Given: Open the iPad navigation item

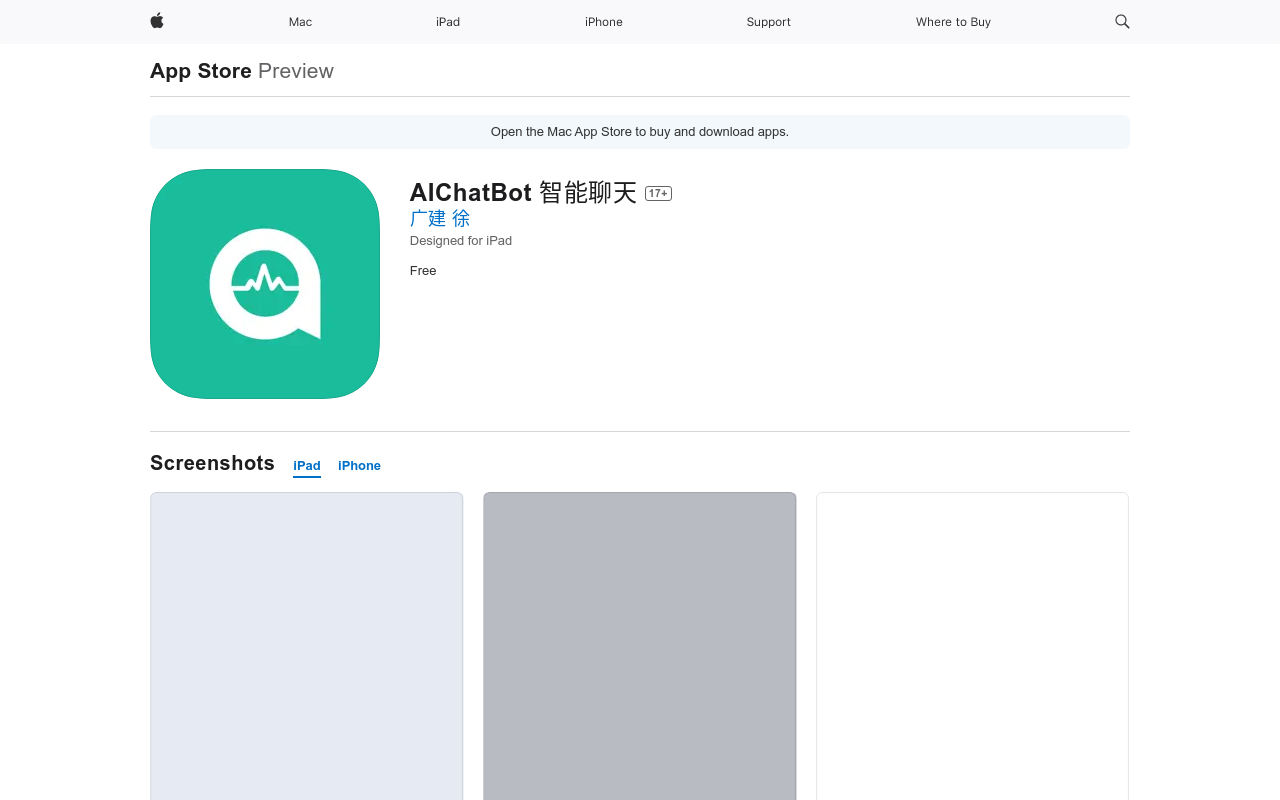Looking at the screenshot, I should (448, 22).
